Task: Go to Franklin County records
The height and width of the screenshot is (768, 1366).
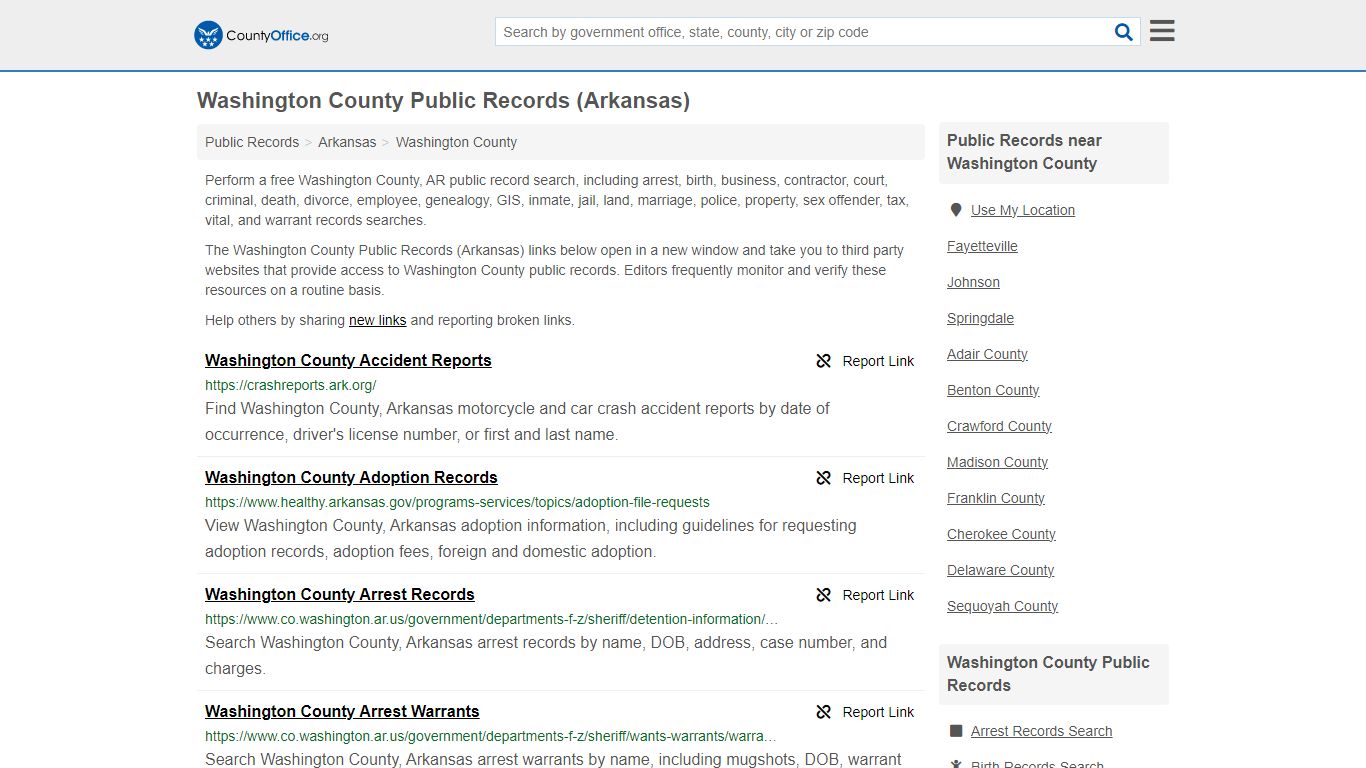Action: [x=996, y=498]
